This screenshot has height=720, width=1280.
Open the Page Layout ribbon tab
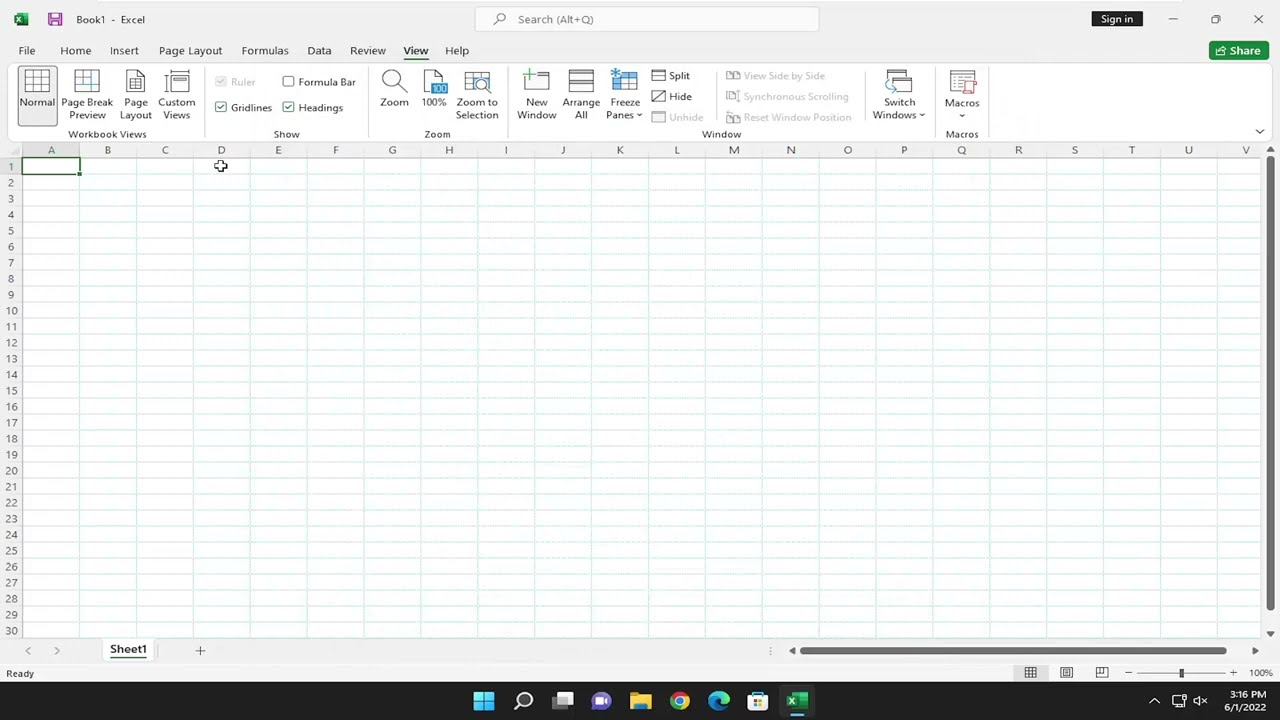point(190,50)
